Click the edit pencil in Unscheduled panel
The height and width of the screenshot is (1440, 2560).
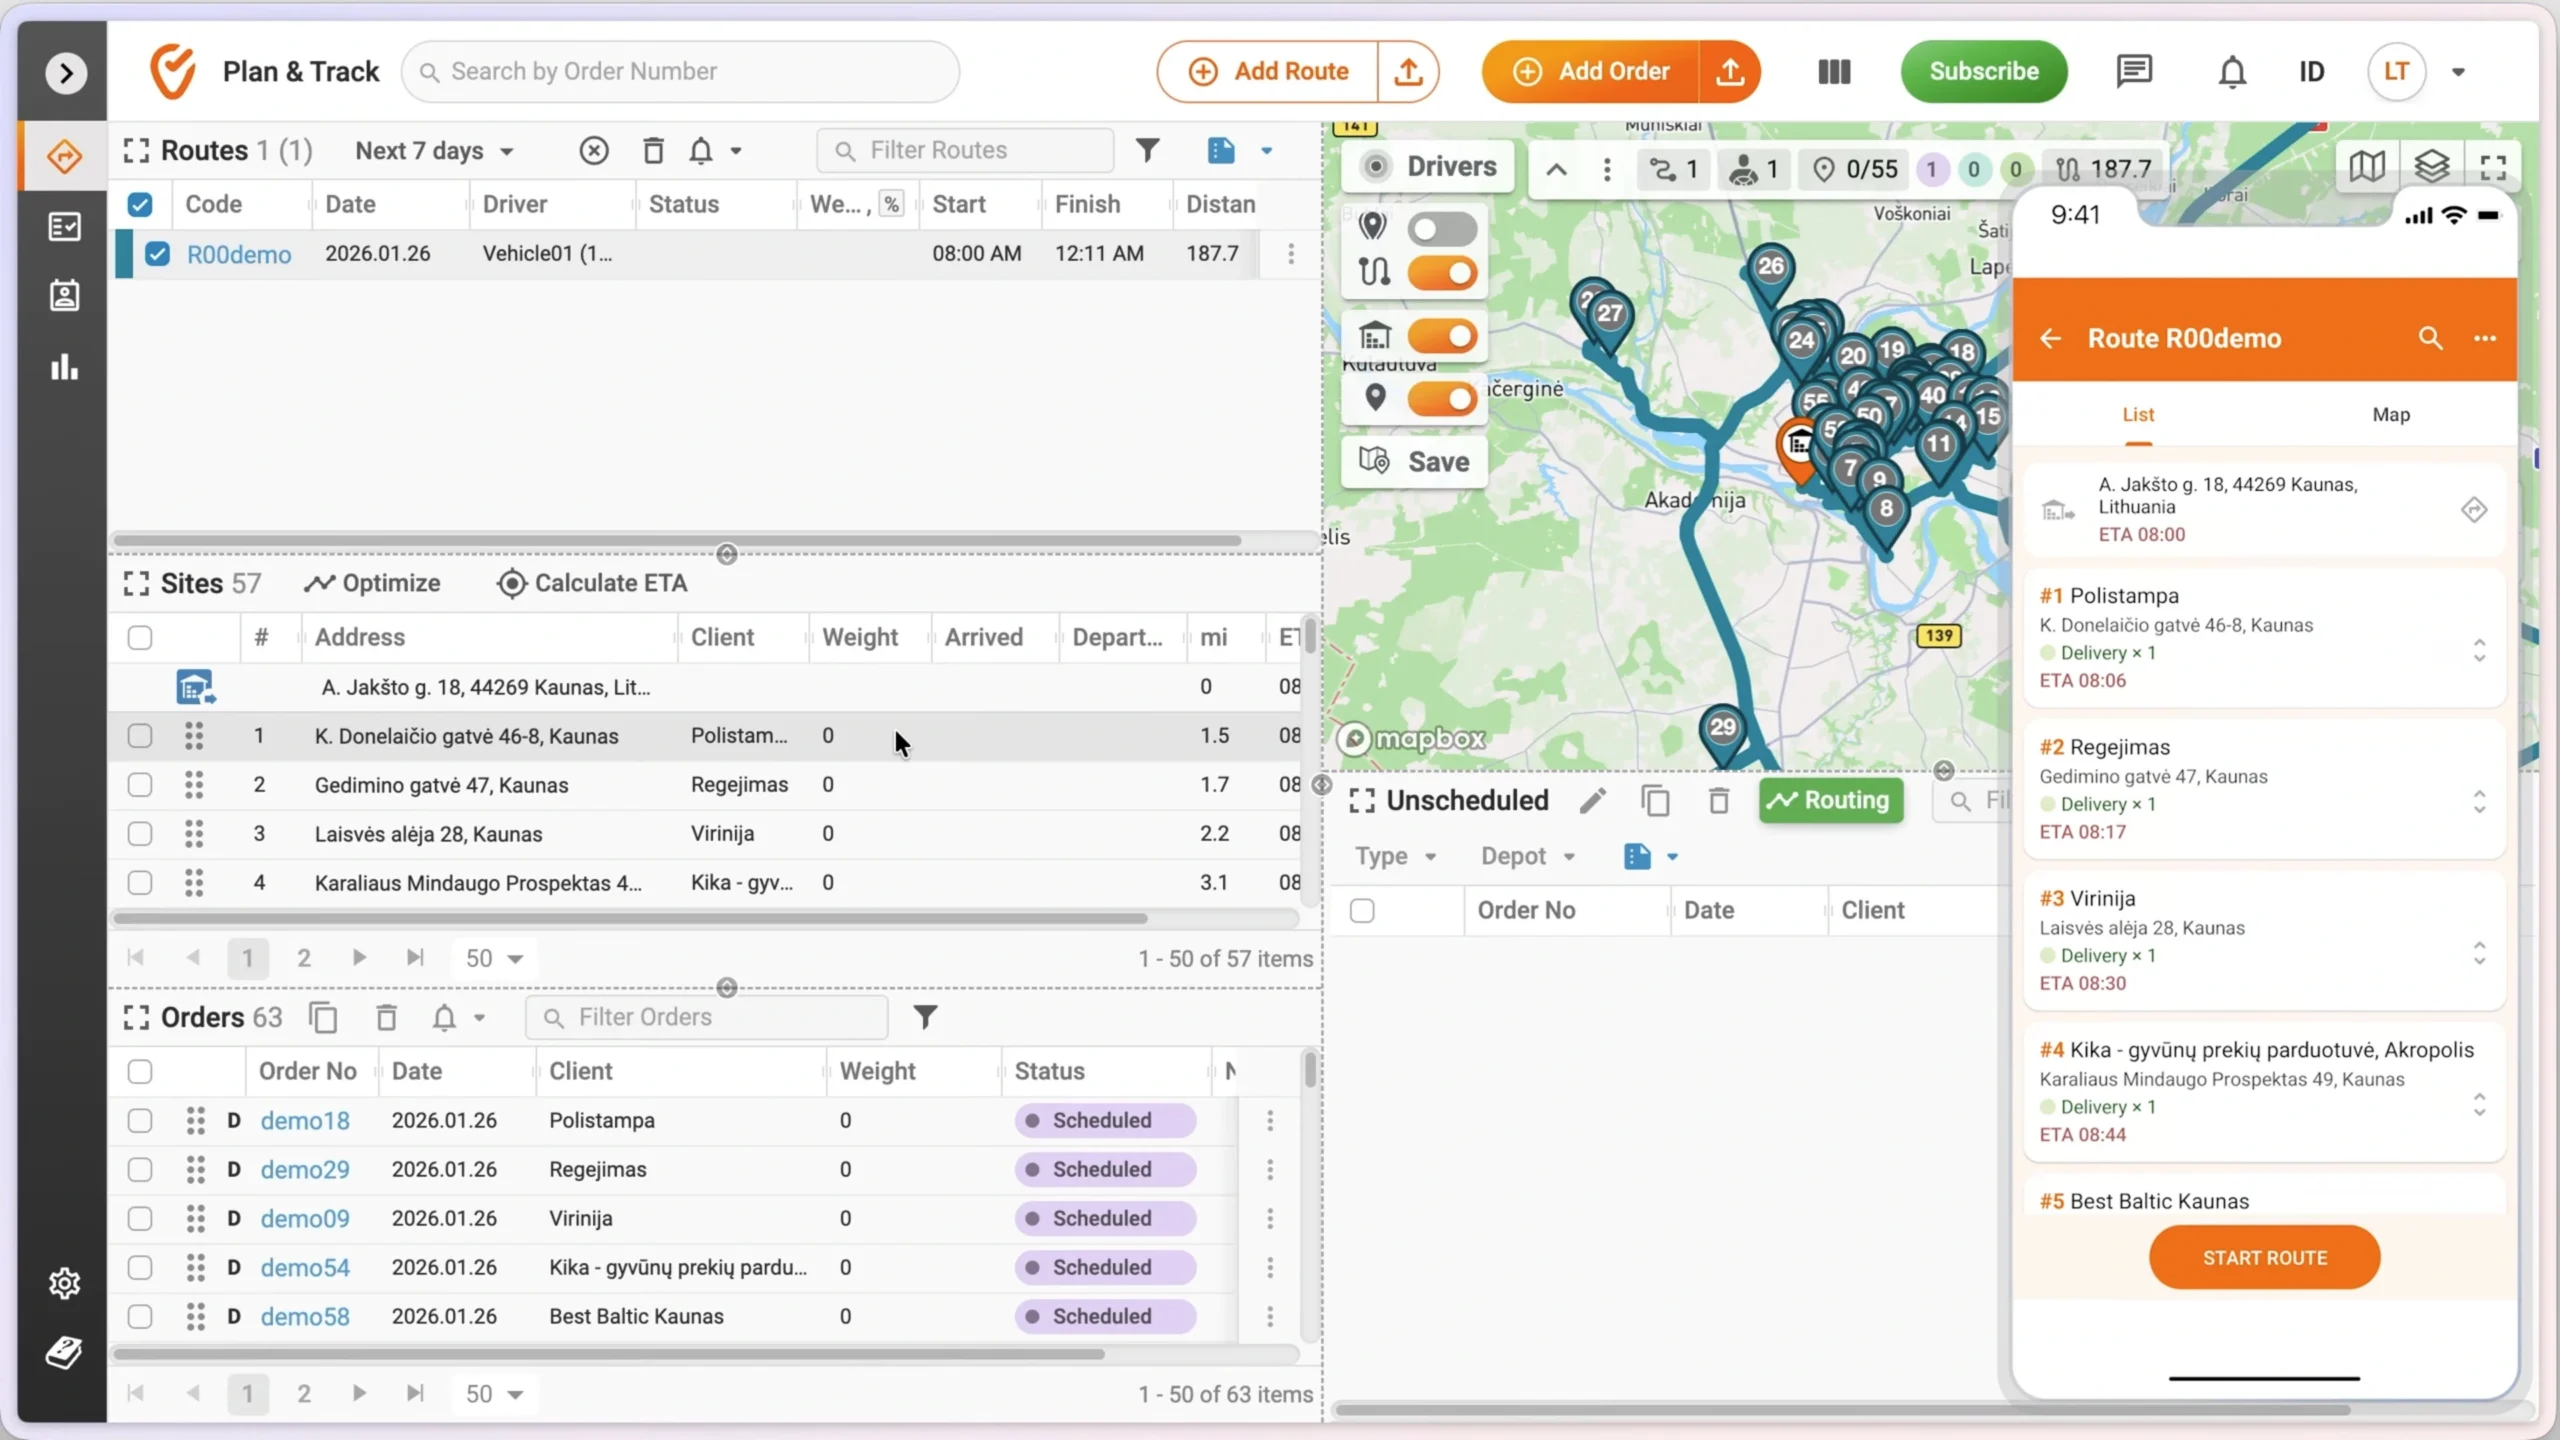coord(1593,801)
